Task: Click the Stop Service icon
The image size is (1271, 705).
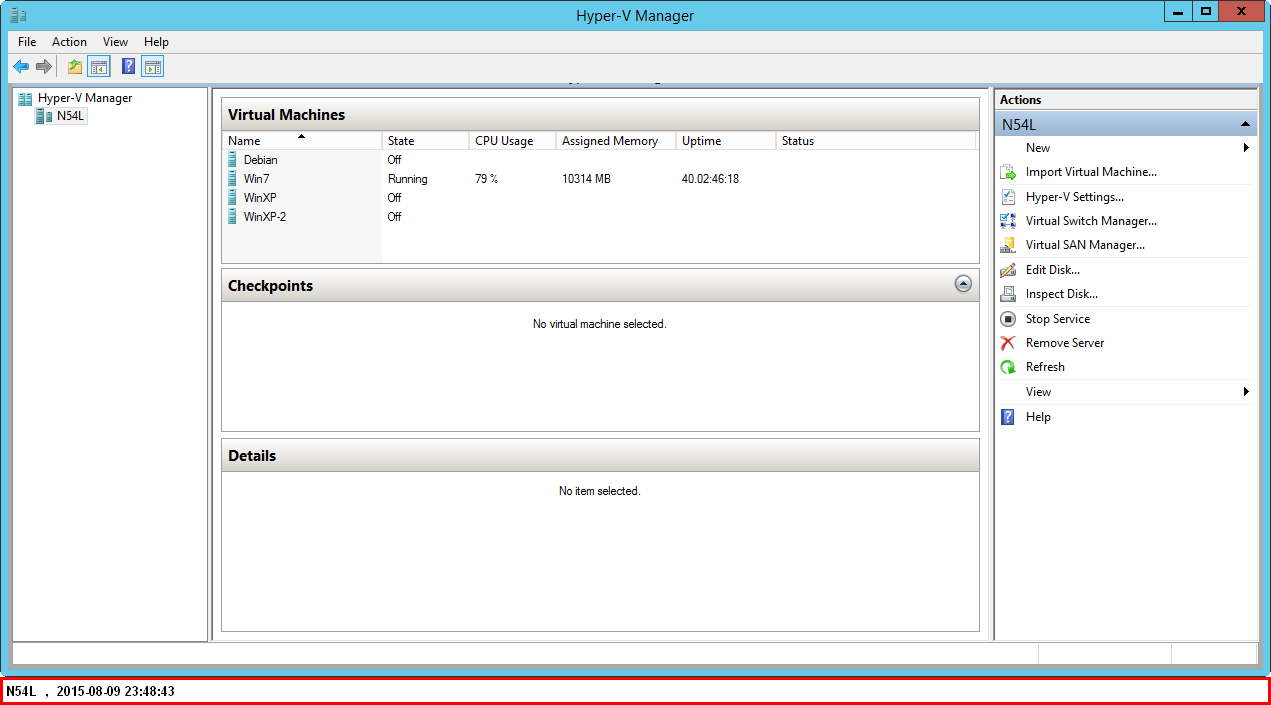Action: [1008, 319]
